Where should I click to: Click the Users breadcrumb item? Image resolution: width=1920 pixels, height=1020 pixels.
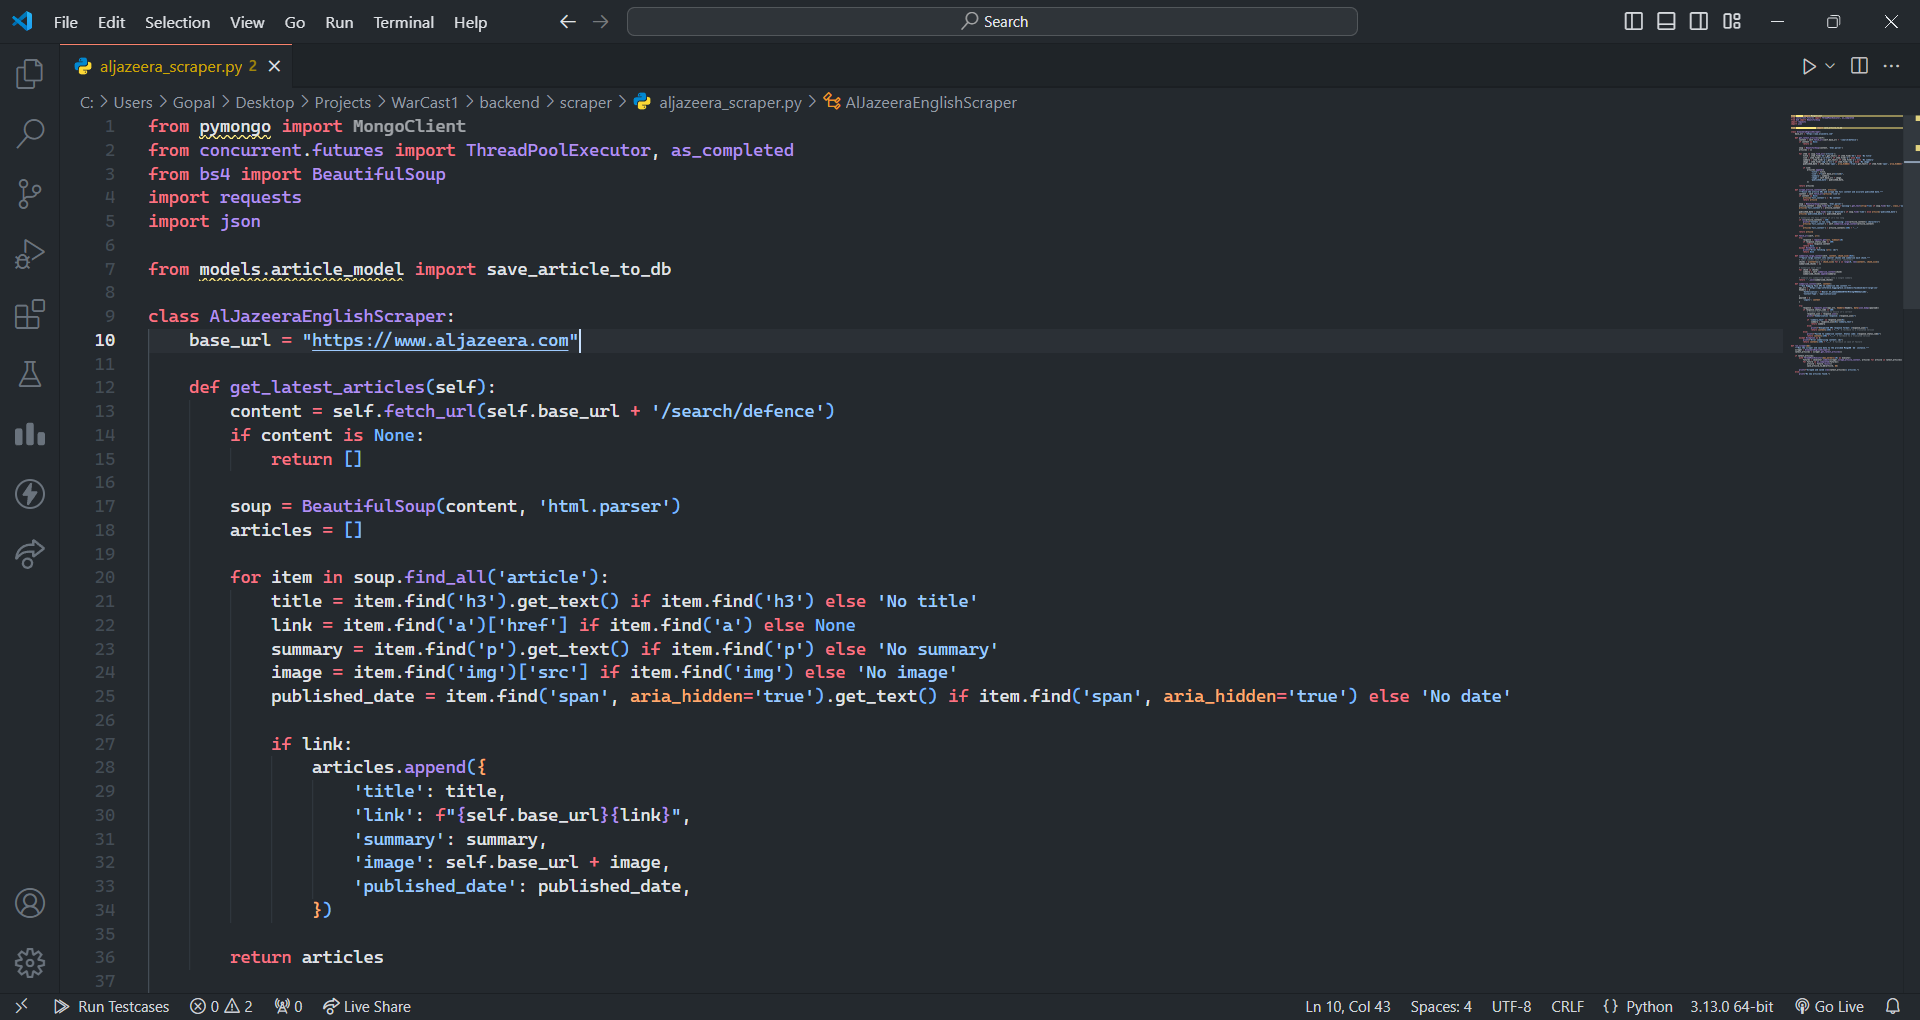133,102
